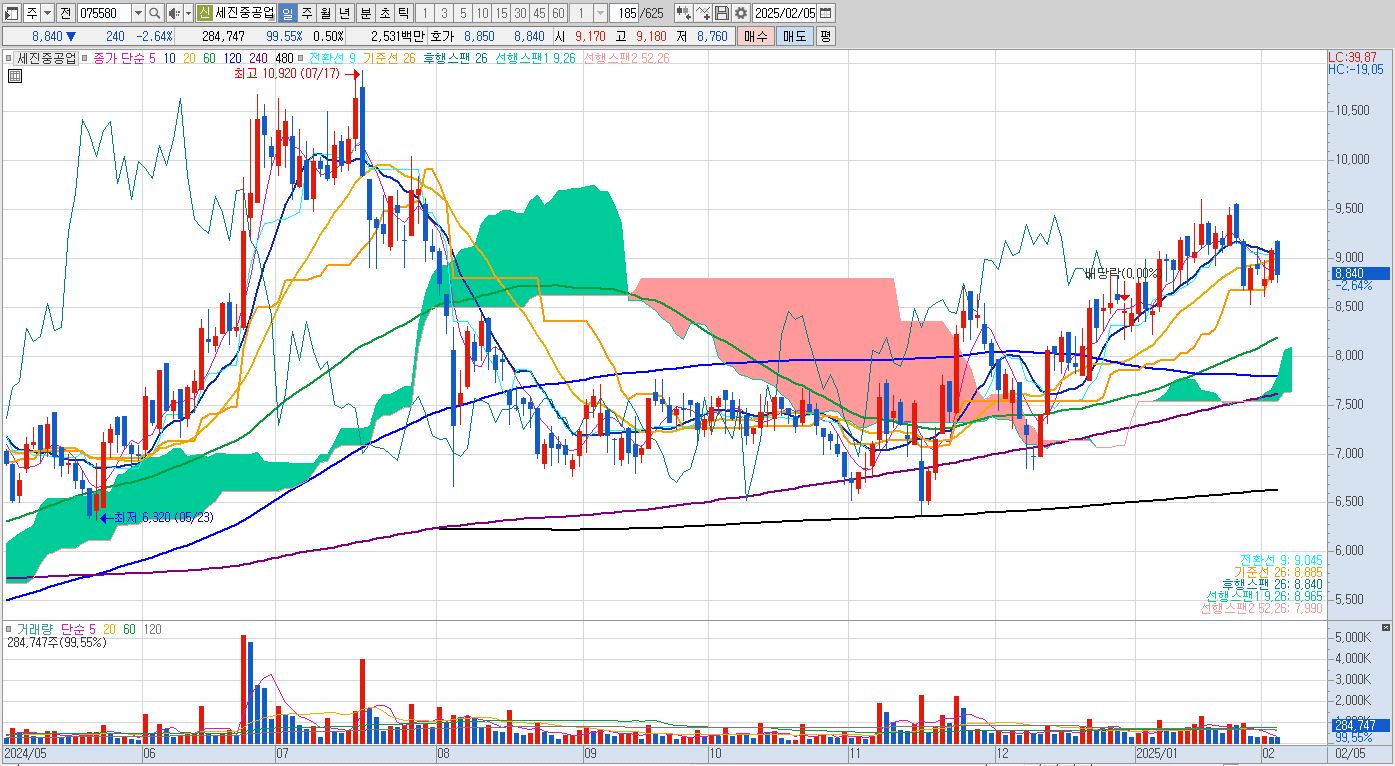Open the speaker sound icon

click(173, 13)
